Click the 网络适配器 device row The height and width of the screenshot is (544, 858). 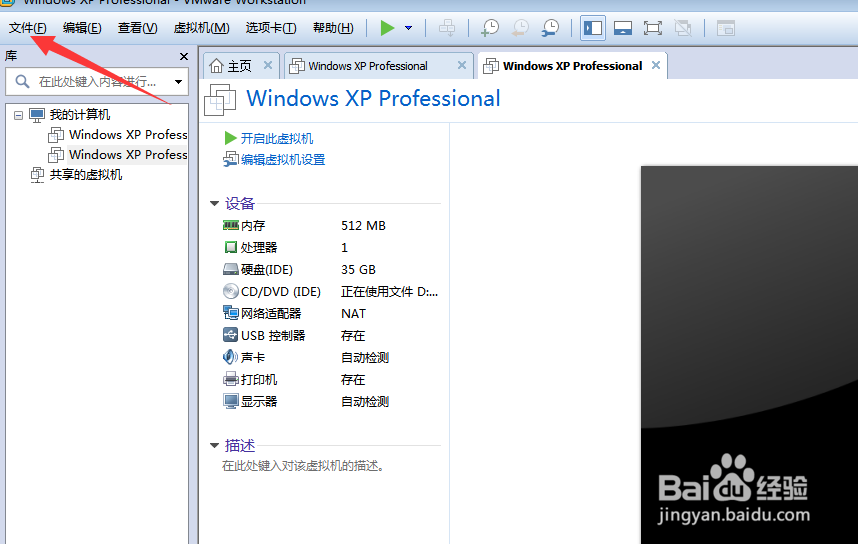coord(331,314)
